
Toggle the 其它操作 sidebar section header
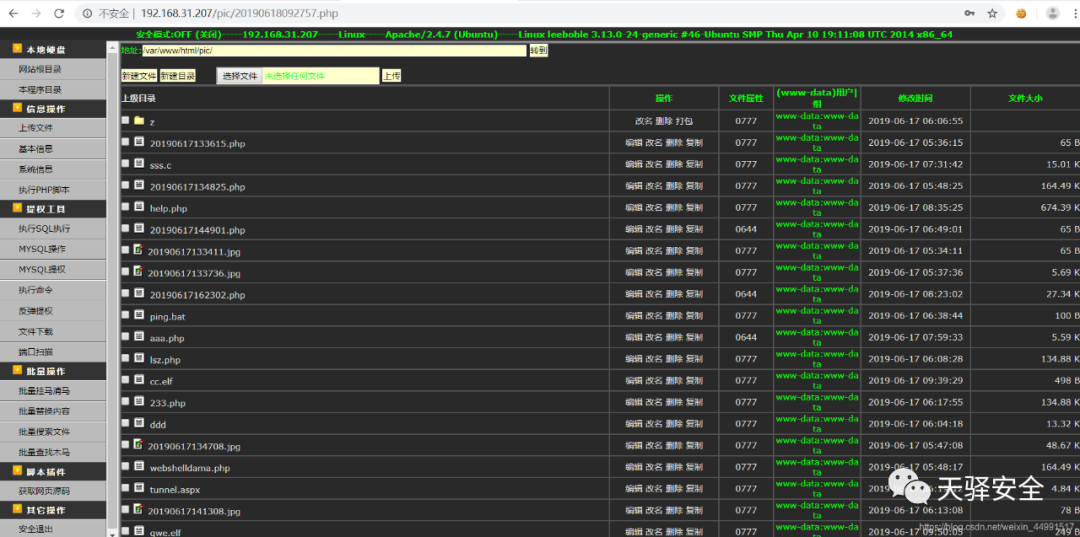click(x=53, y=510)
